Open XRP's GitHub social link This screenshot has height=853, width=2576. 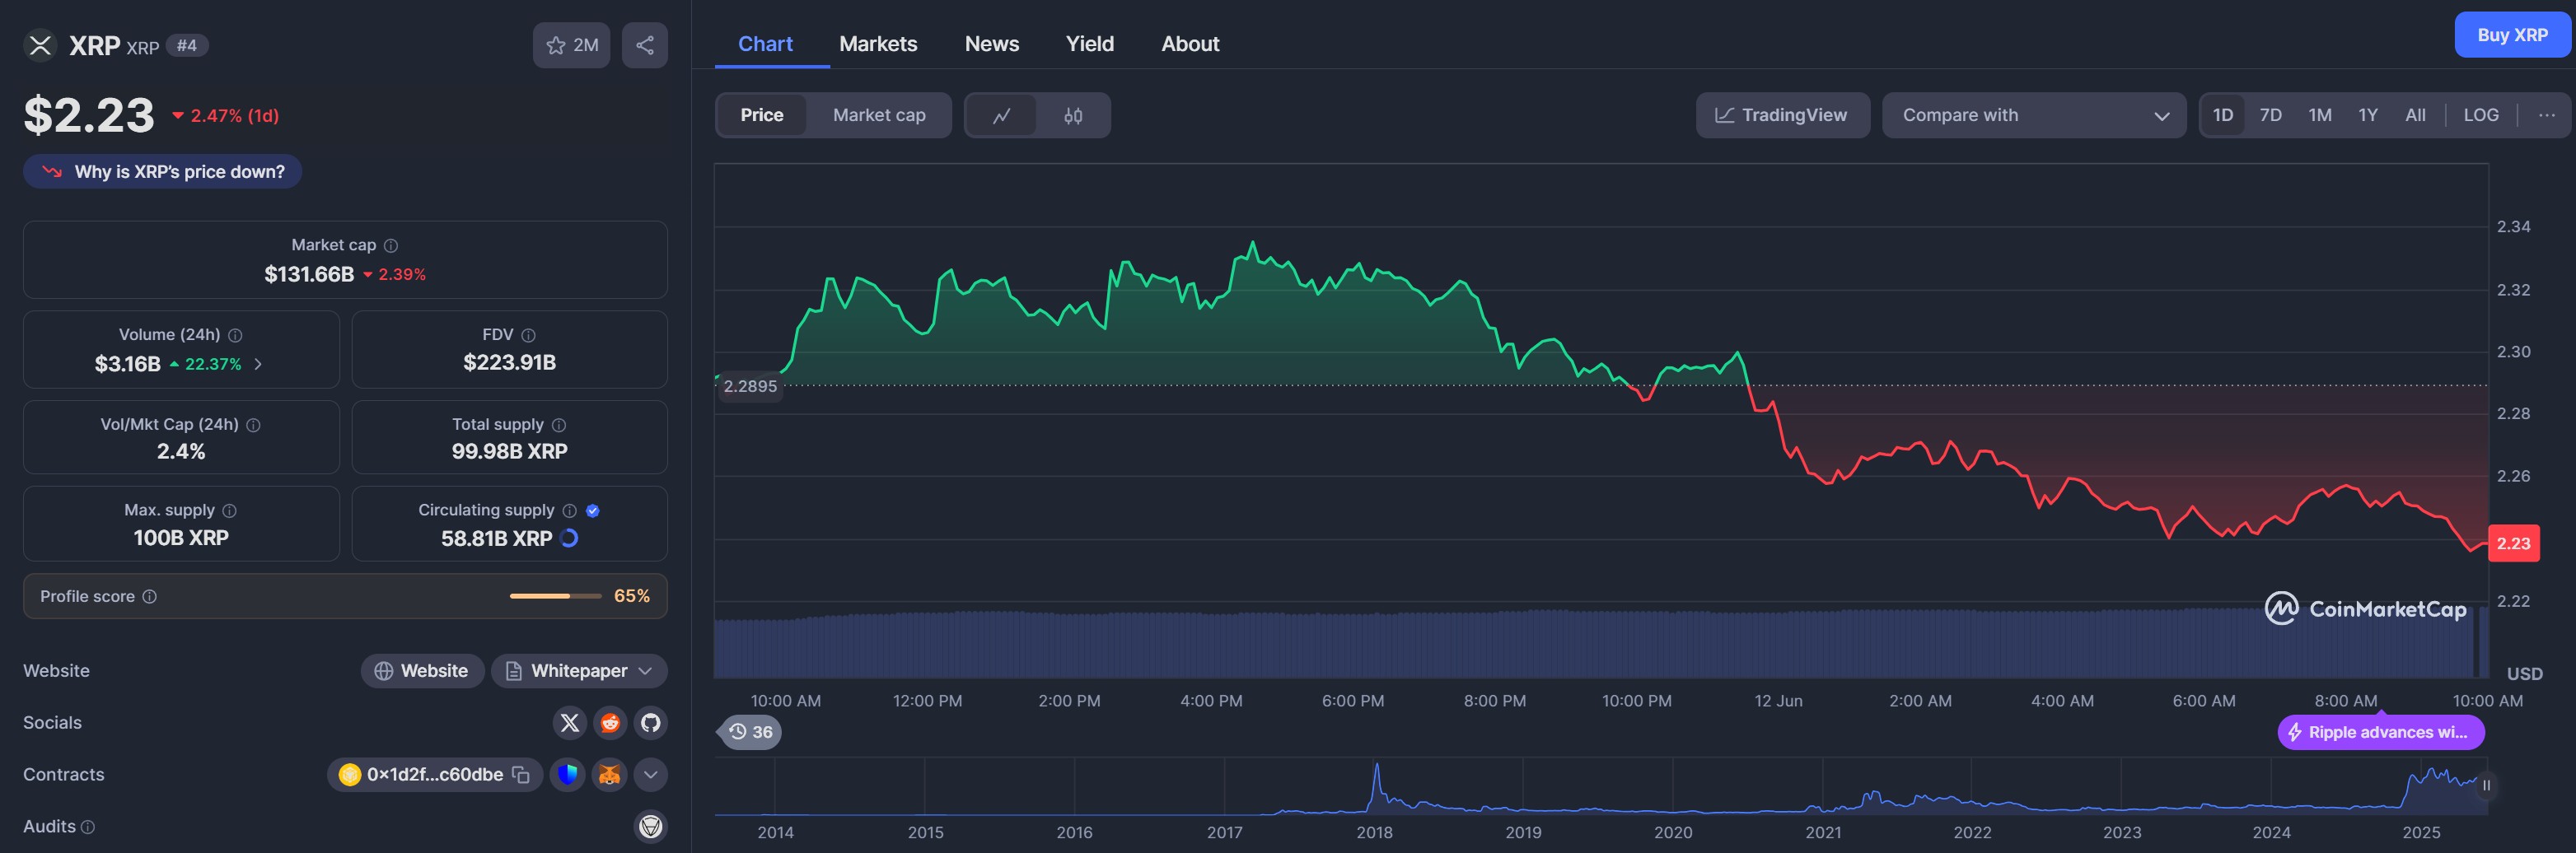[x=651, y=722]
